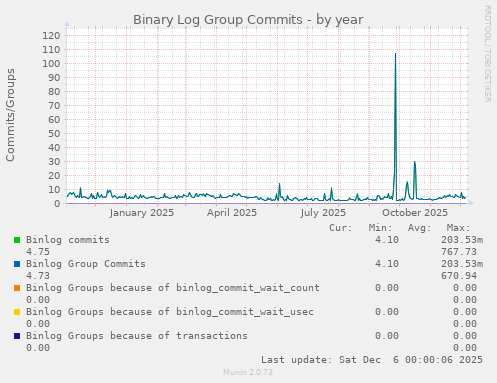Click the second-highest spike peak near 30
497x383 pixels.
pyautogui.click(x=415, y=162)
